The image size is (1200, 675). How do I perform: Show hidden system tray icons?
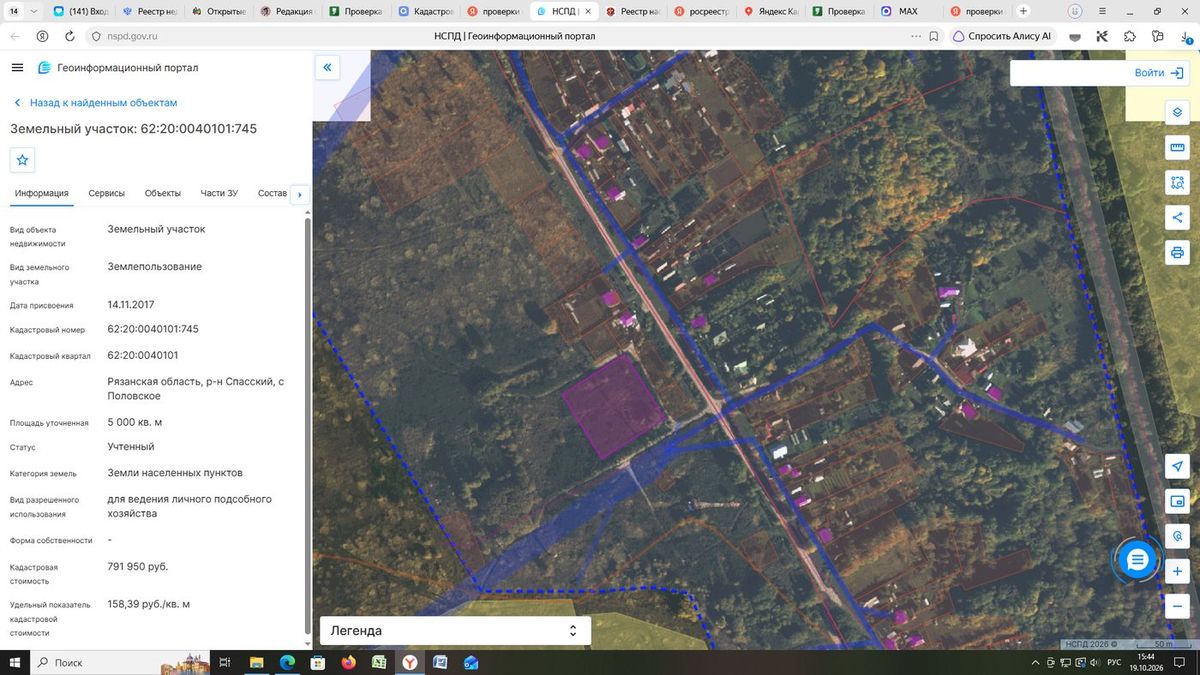(x=1035, y=663)
